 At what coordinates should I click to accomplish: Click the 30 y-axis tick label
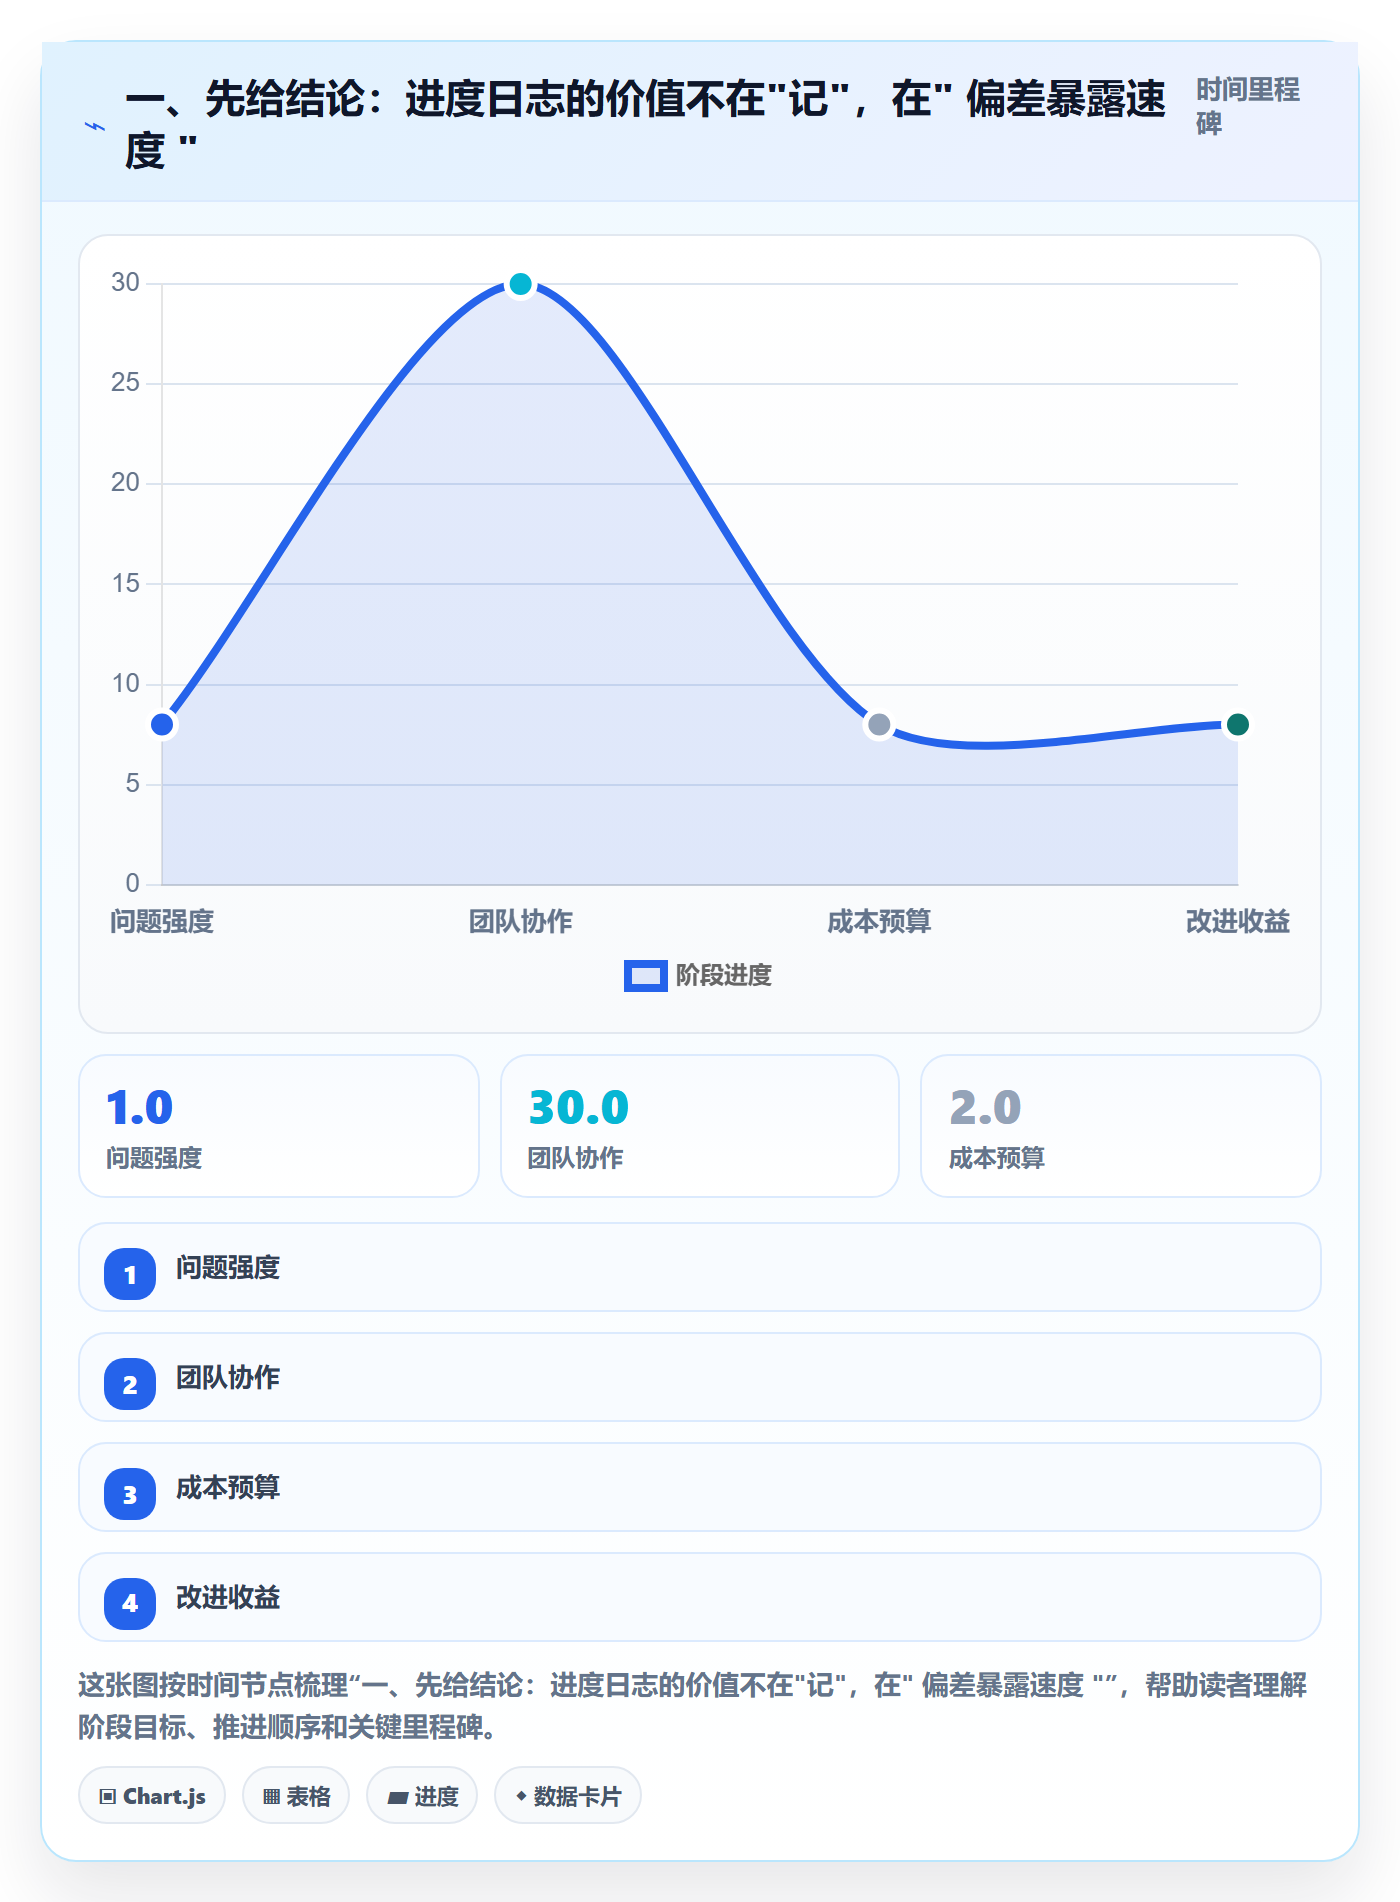[125, 283]
